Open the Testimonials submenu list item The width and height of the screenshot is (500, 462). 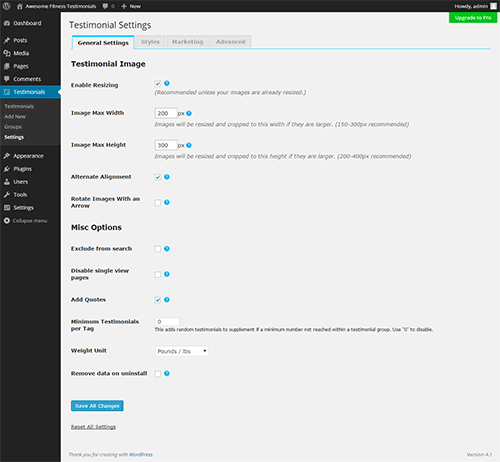(x=19, y=106)
